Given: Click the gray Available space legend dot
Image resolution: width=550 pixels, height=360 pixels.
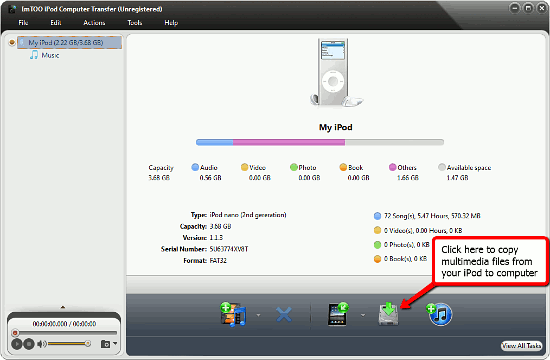Looking at the screenshot, I should point(442,167).
